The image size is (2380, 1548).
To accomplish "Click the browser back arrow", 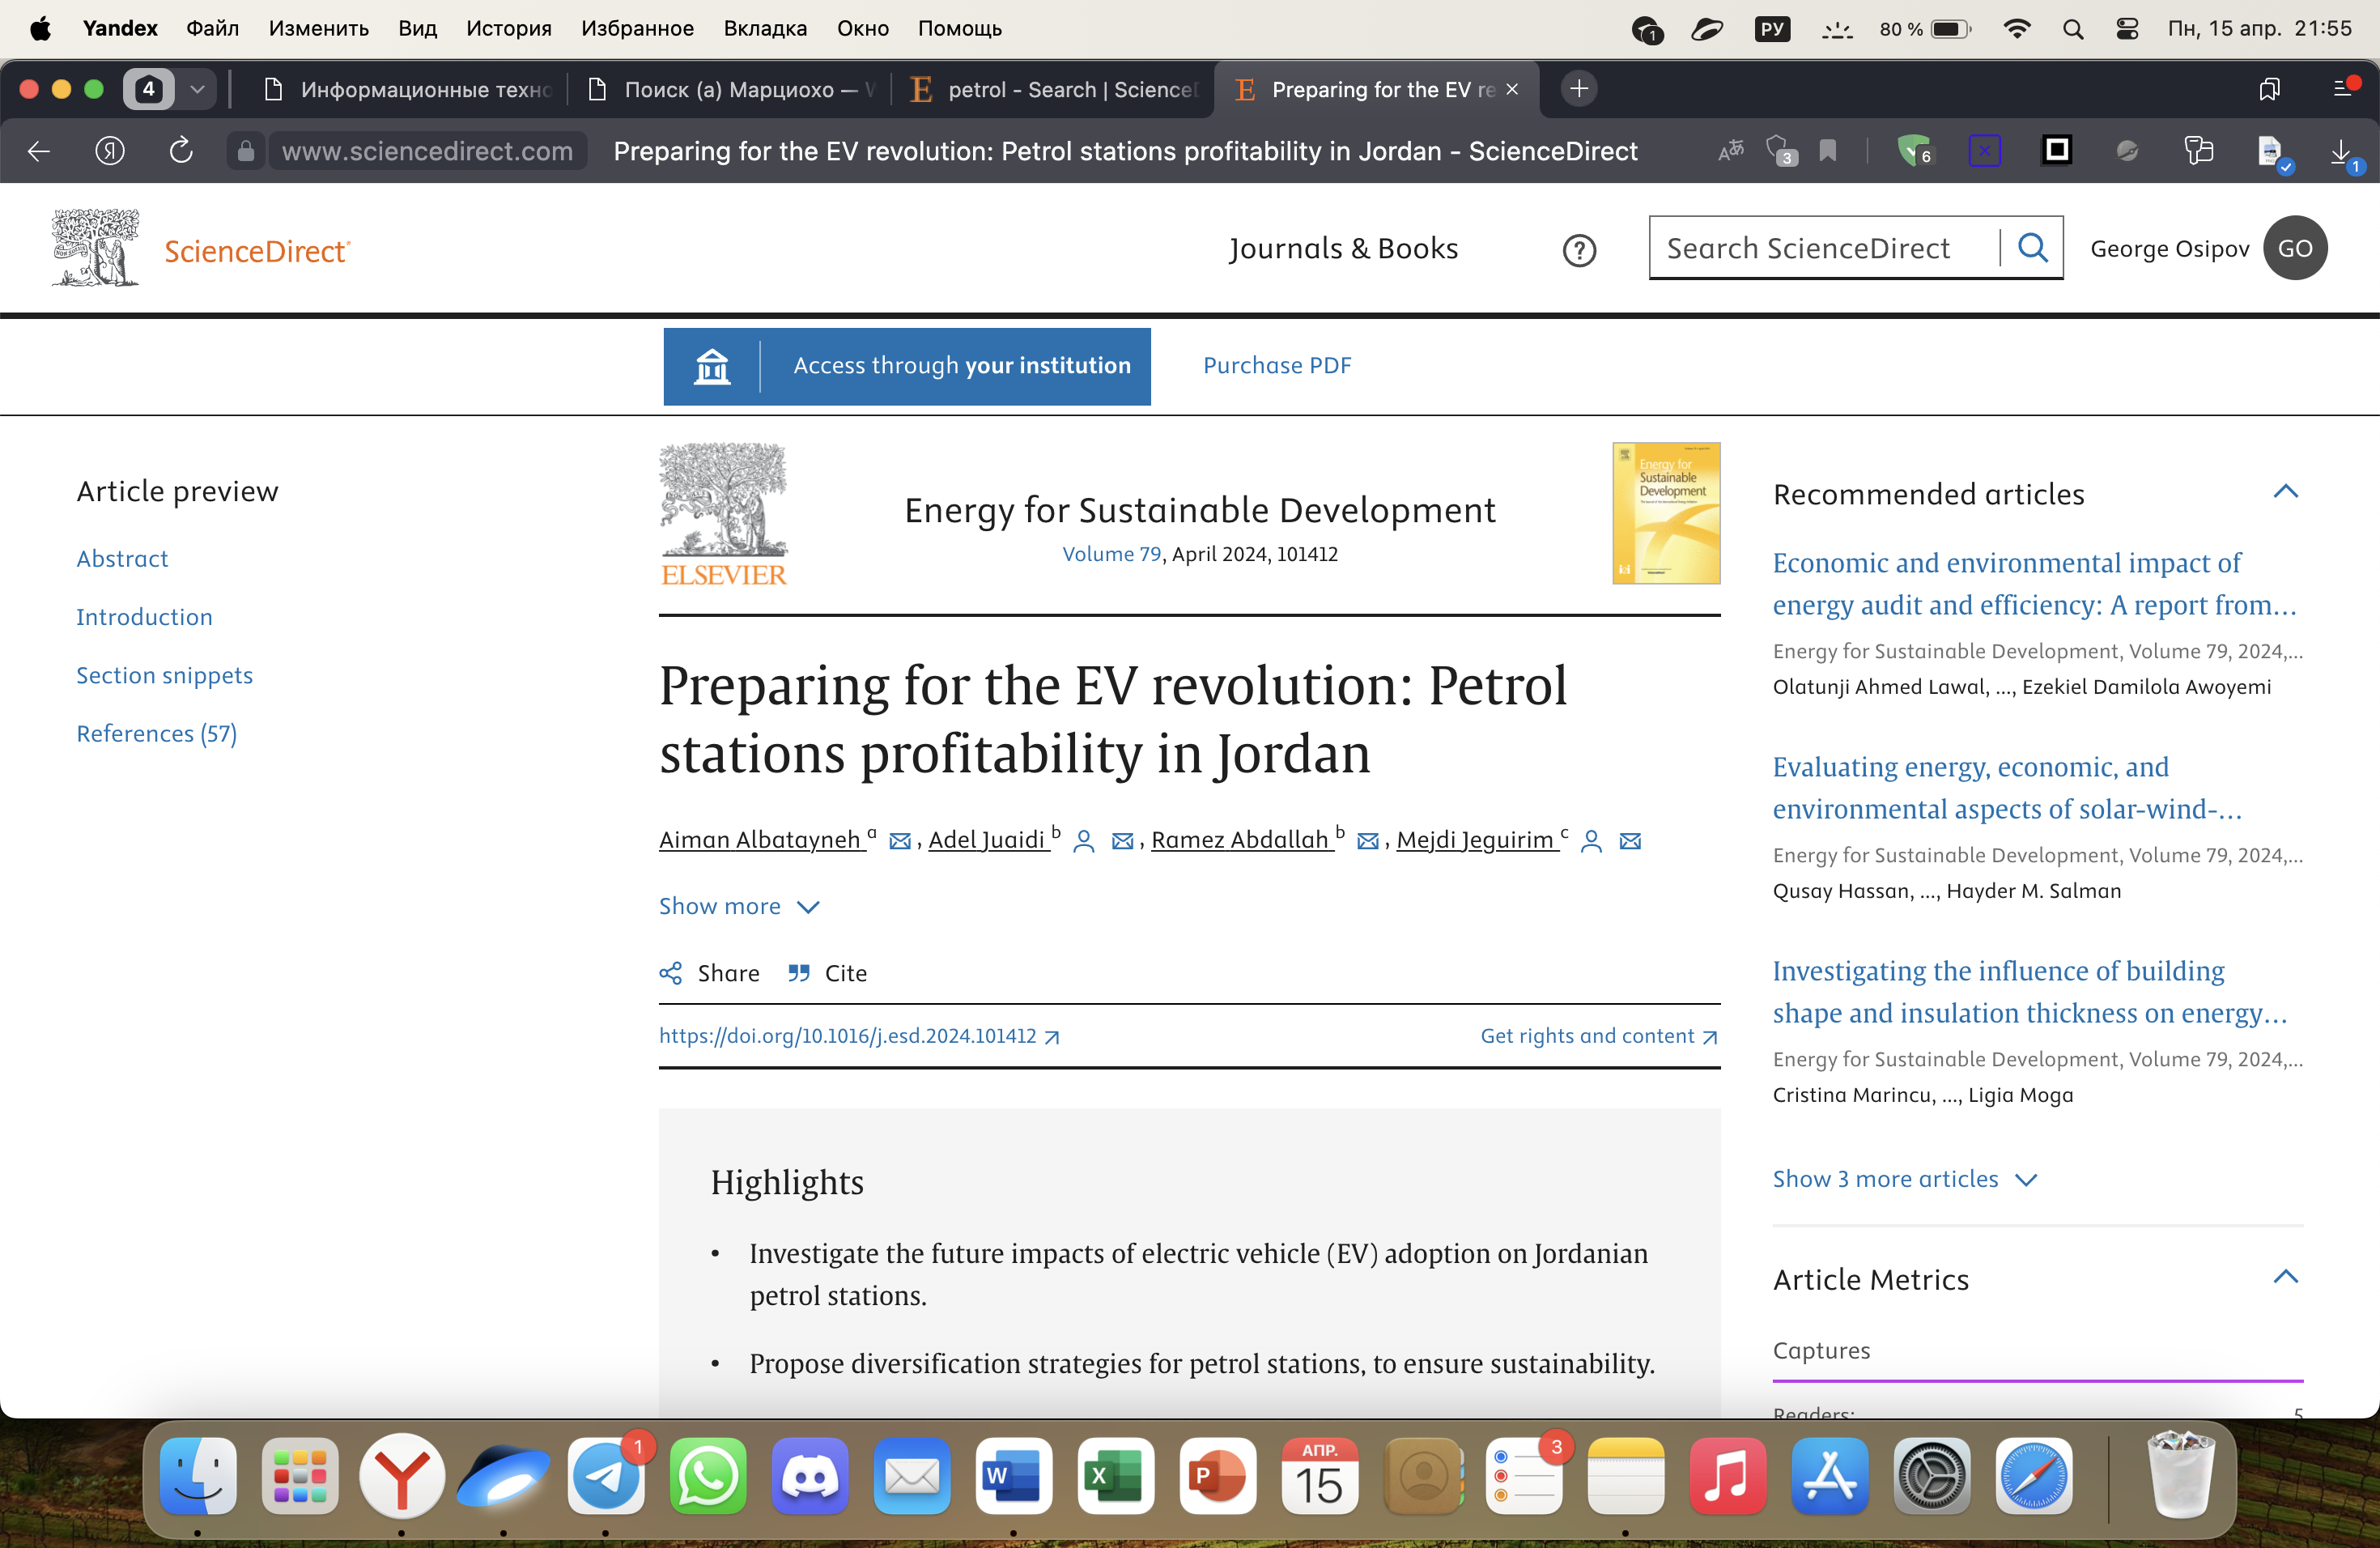I will click(39, 151).
